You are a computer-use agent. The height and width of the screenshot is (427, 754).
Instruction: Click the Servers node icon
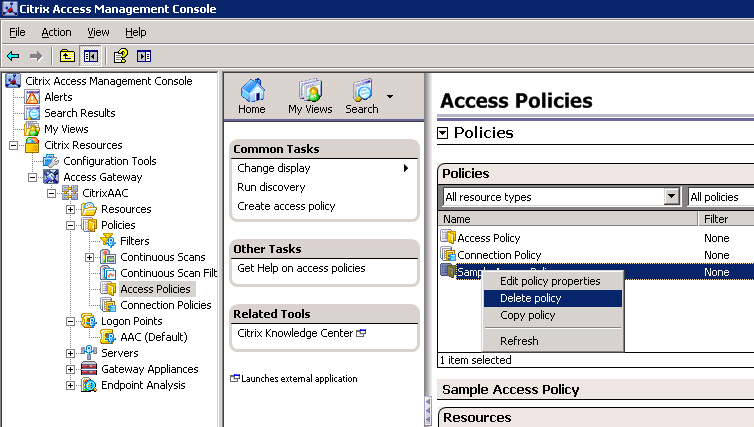click(89, 352)
